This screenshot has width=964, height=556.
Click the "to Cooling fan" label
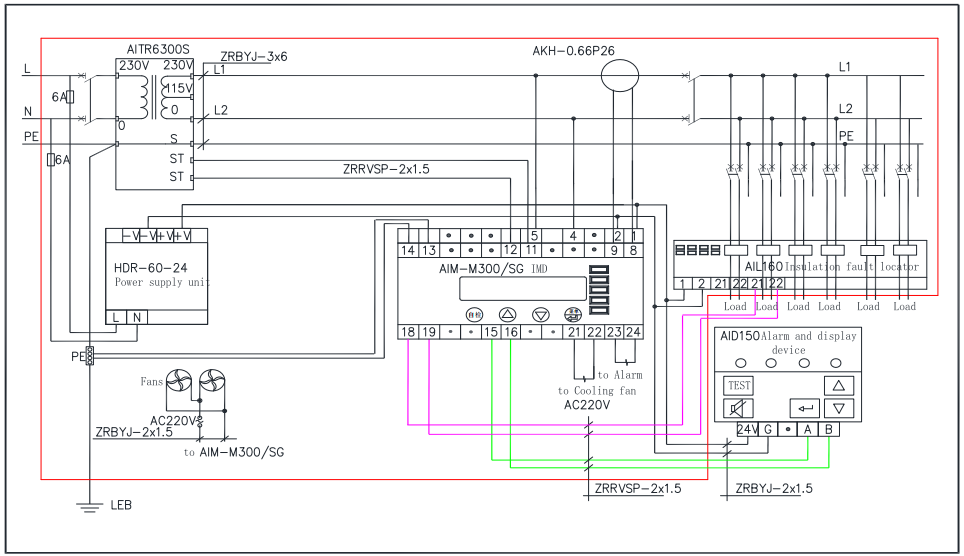click(597, 391)
